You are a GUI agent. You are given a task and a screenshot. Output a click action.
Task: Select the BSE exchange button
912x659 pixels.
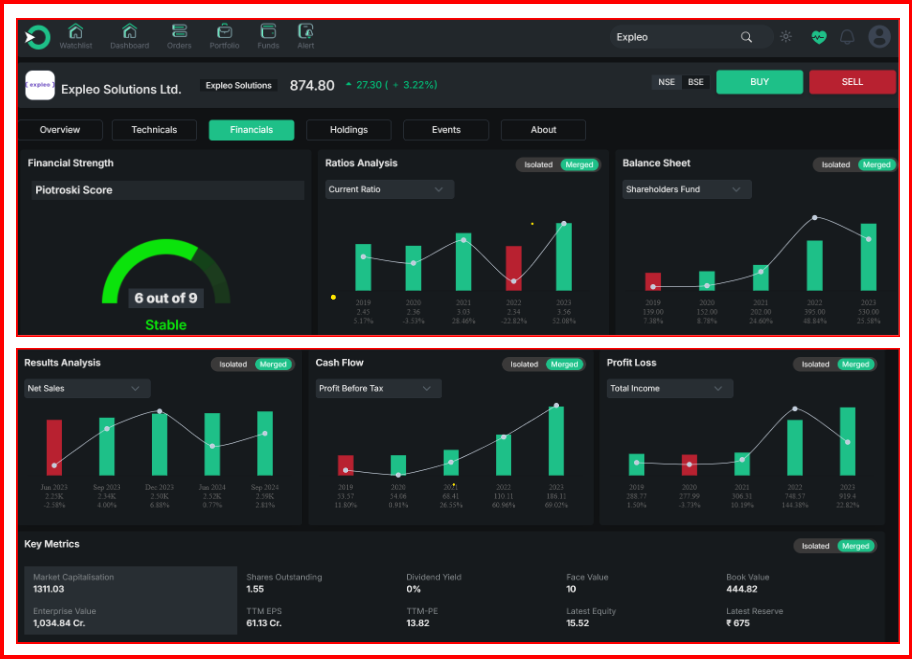click(696, 82)
